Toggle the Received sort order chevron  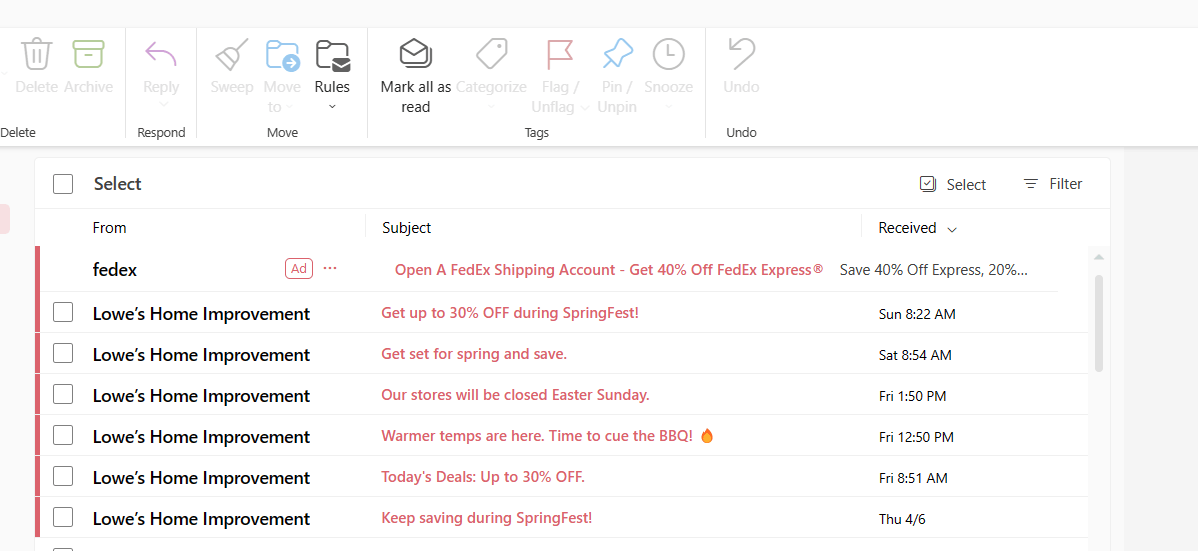[951, 229]
